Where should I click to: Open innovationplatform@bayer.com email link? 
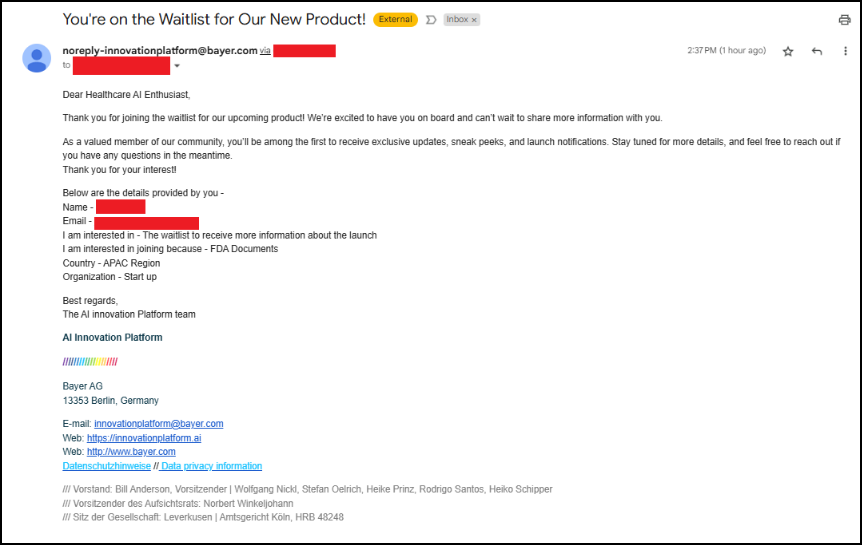(158, 423)
